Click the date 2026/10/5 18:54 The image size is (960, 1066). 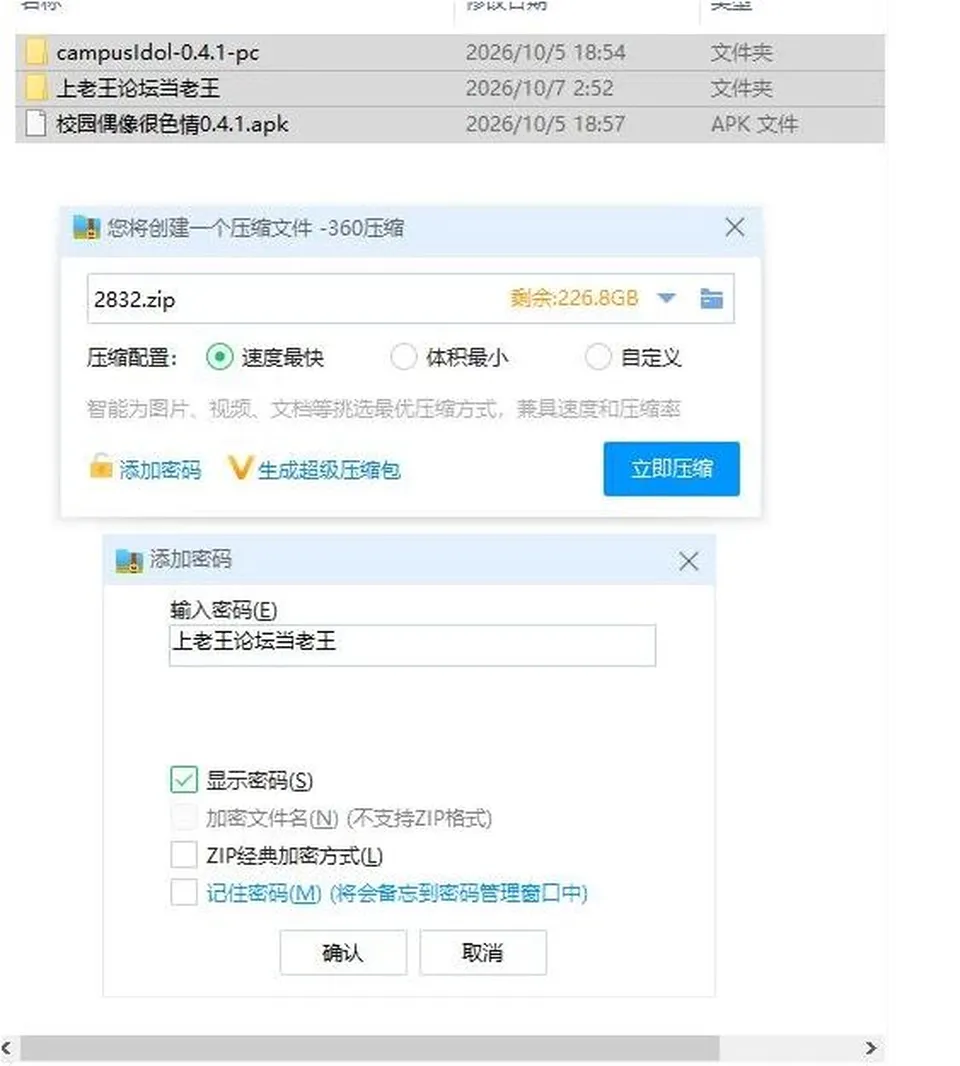[545, 52]
